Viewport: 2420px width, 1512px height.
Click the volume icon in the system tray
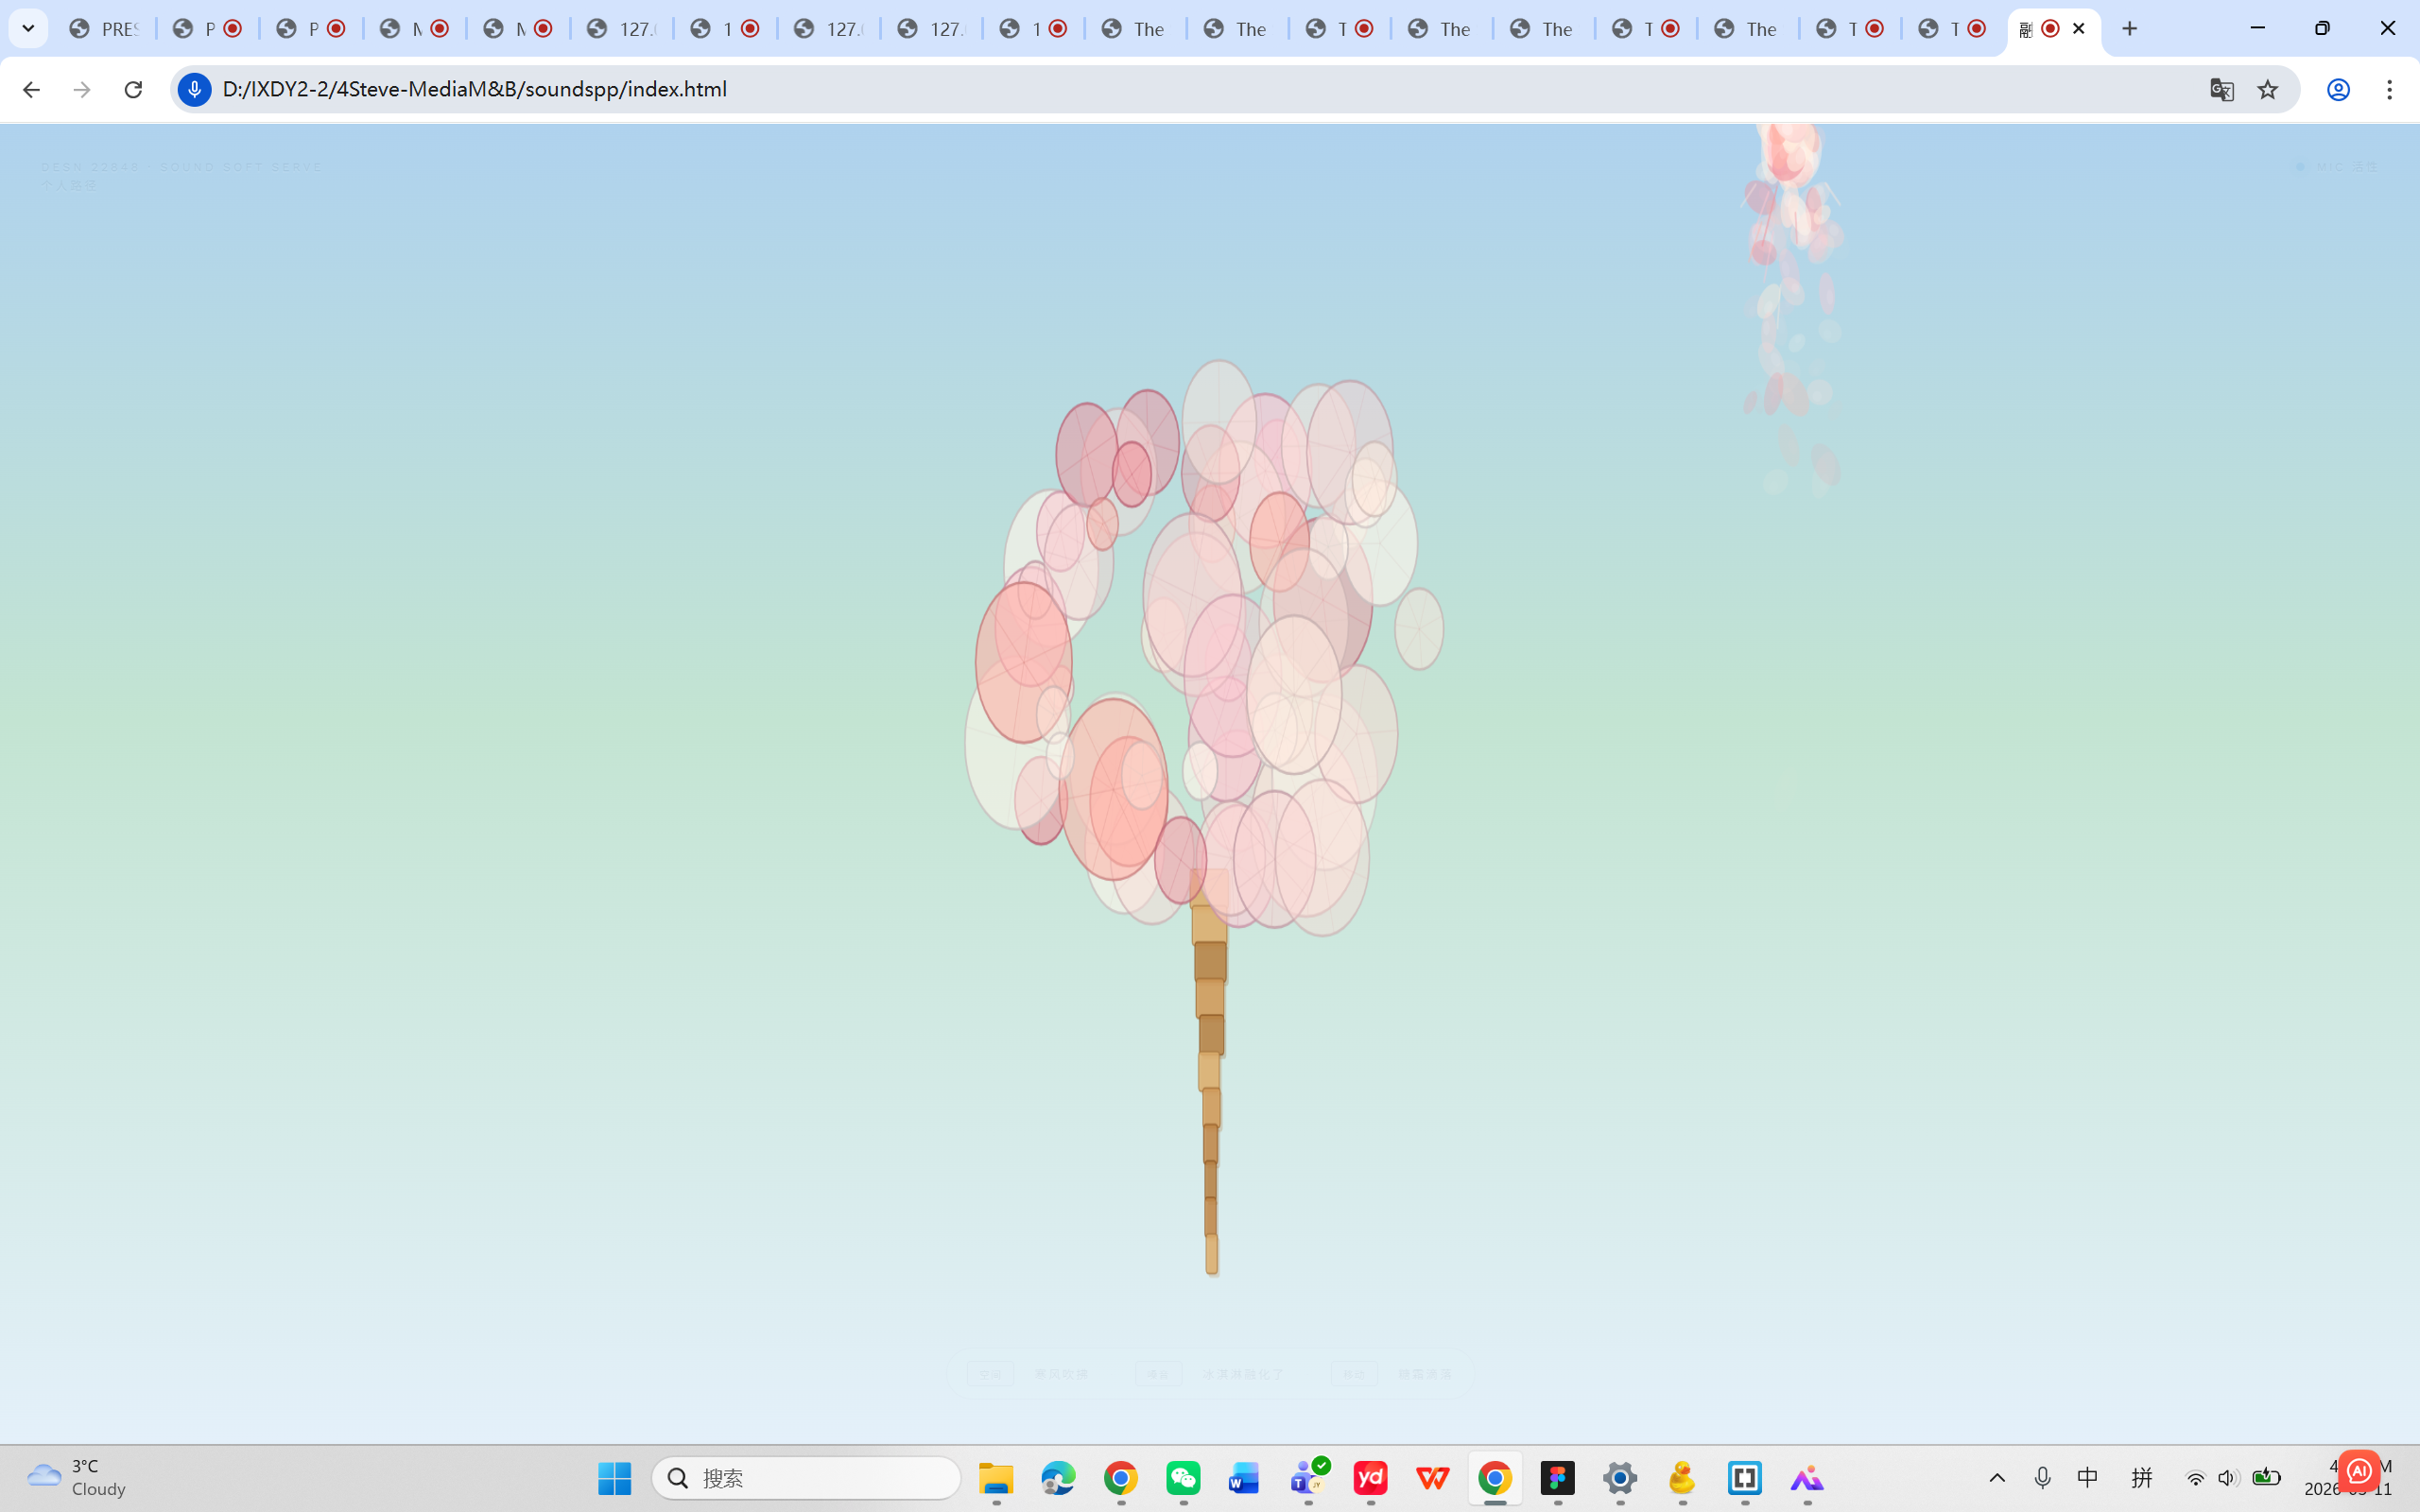[2231, 1478]
